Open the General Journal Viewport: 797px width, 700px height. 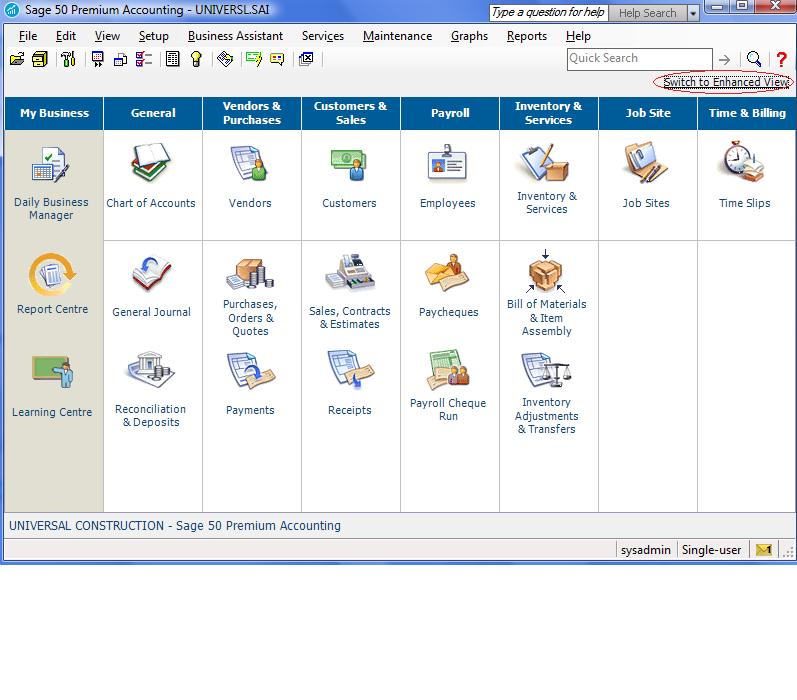pos(151,287)
